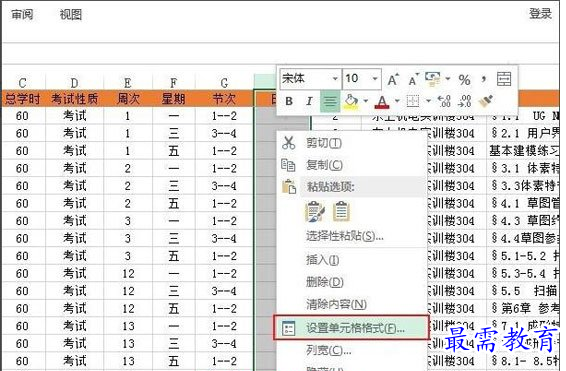Apply comma style in the mini toolbar
Screen dimensions: 566x371
click(484, 79)
